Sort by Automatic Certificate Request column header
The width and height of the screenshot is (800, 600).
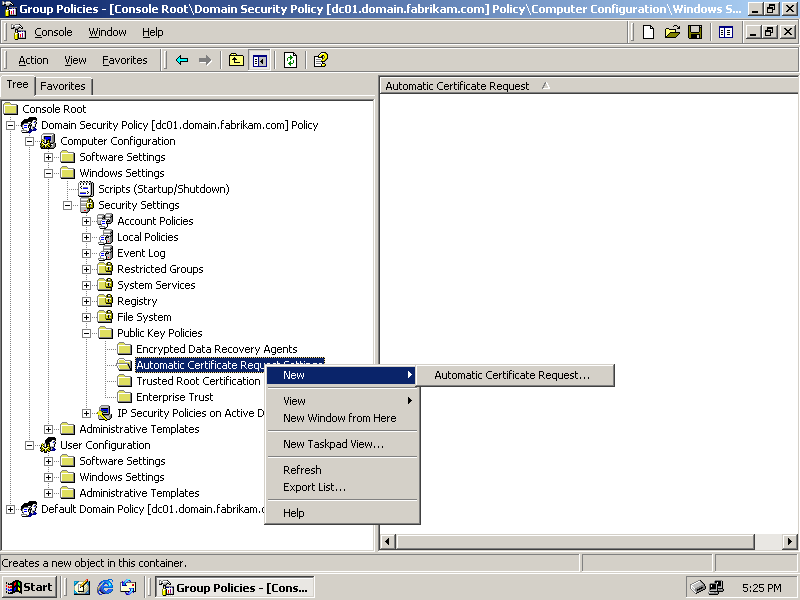458,86
